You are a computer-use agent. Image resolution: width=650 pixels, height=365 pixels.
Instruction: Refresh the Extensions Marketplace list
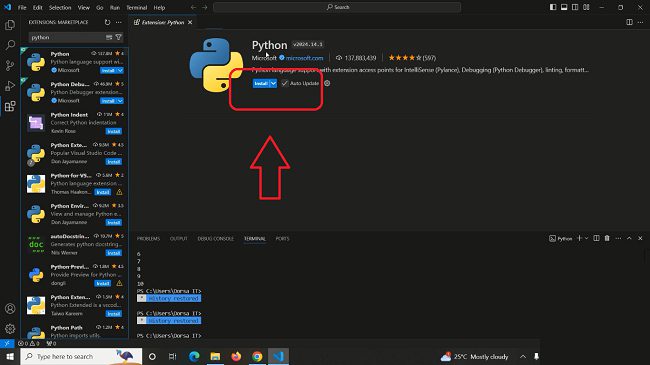point(107,22)
